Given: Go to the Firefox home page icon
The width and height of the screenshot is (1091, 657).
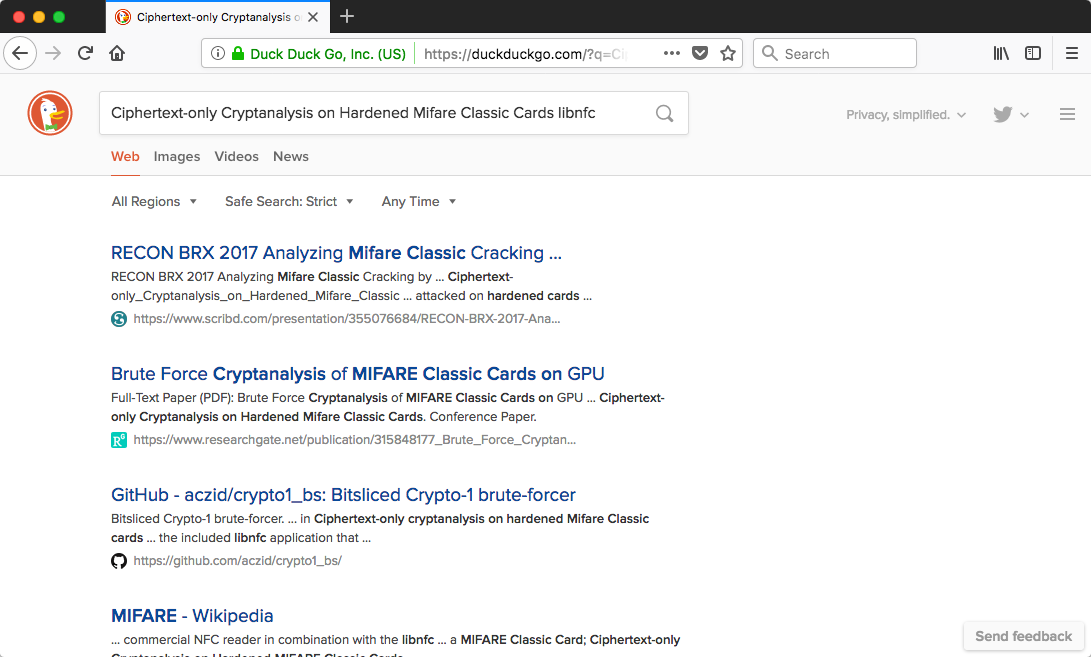Looking at the screenshot, I should point(117,54).
